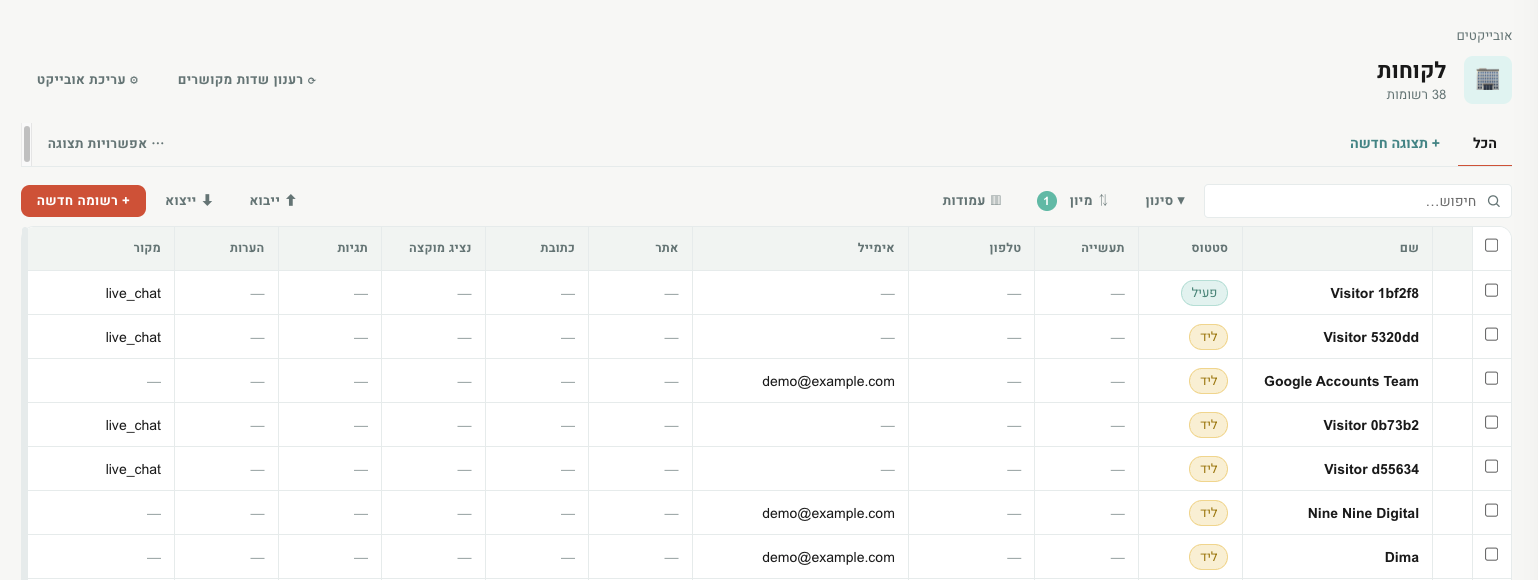Image resolution: width=1538 pixels, height=580 pixels.
Task: Tick the Visitor 0b73b2 row checkbox
Action: [x=1492, y=423]
